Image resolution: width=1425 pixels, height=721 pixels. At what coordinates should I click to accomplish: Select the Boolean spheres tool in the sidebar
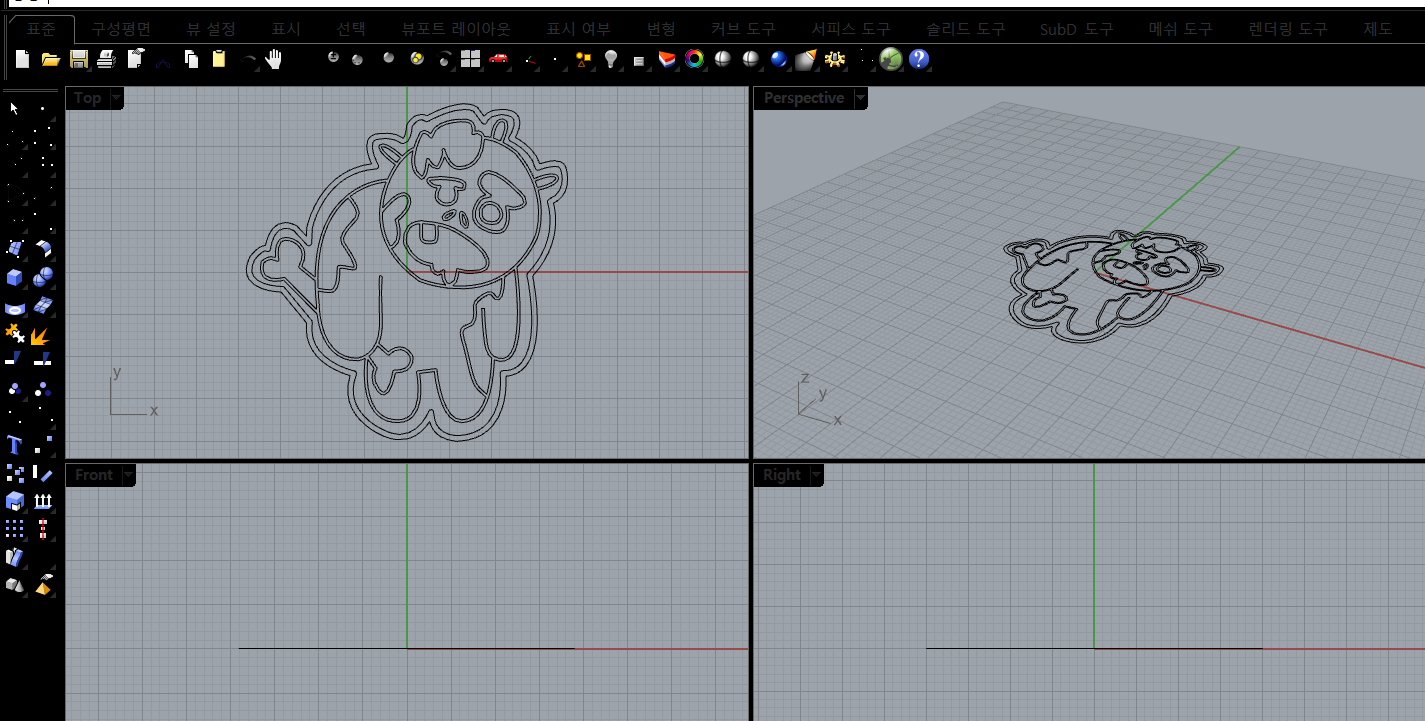point(43,276)
